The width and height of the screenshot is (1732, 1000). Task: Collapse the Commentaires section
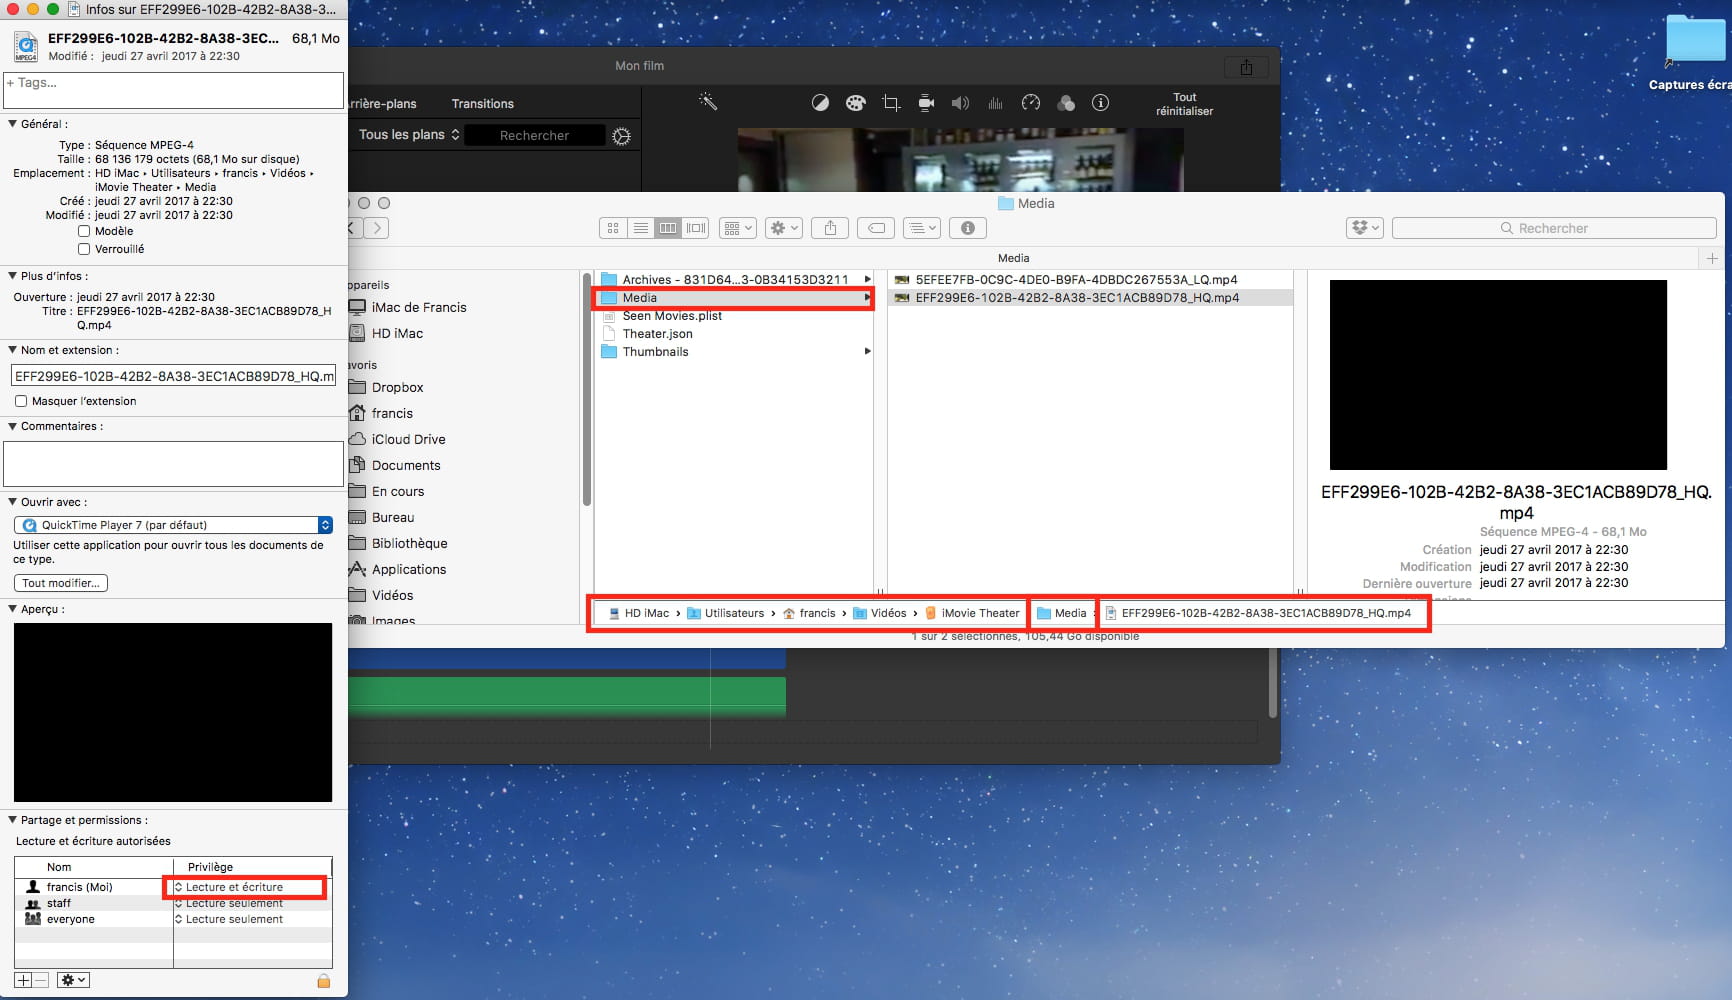pyautogui.click(x=13, y=426)
